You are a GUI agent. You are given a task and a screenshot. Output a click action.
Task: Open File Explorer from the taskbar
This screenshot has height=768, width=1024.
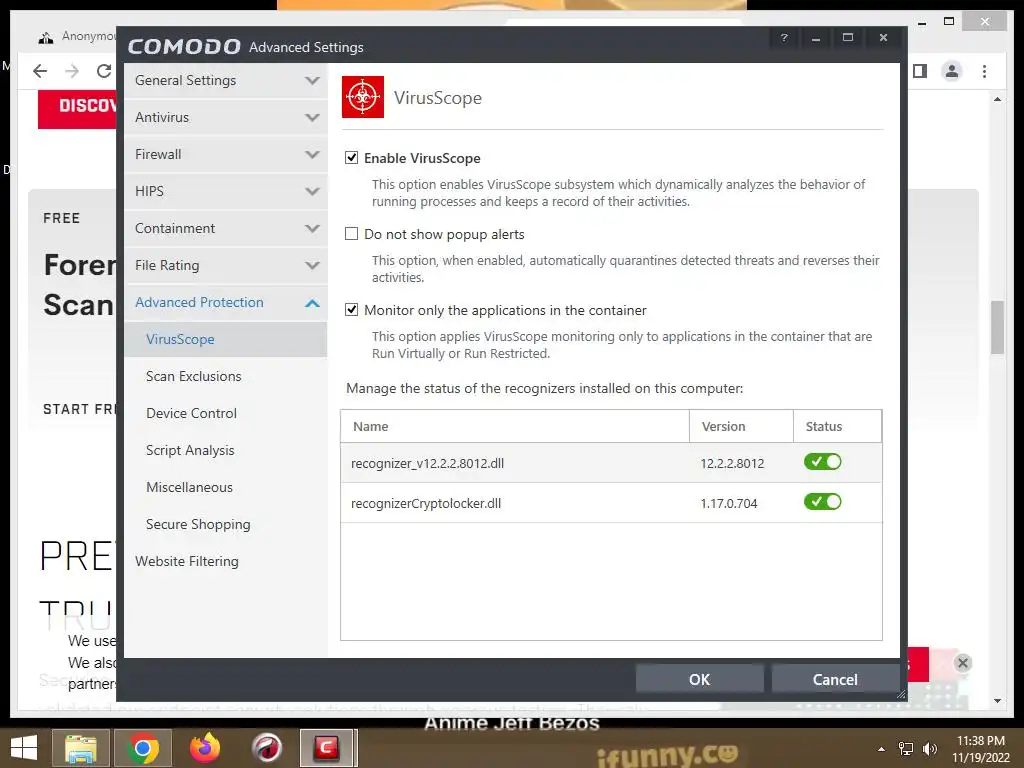(x=80, y=748)
